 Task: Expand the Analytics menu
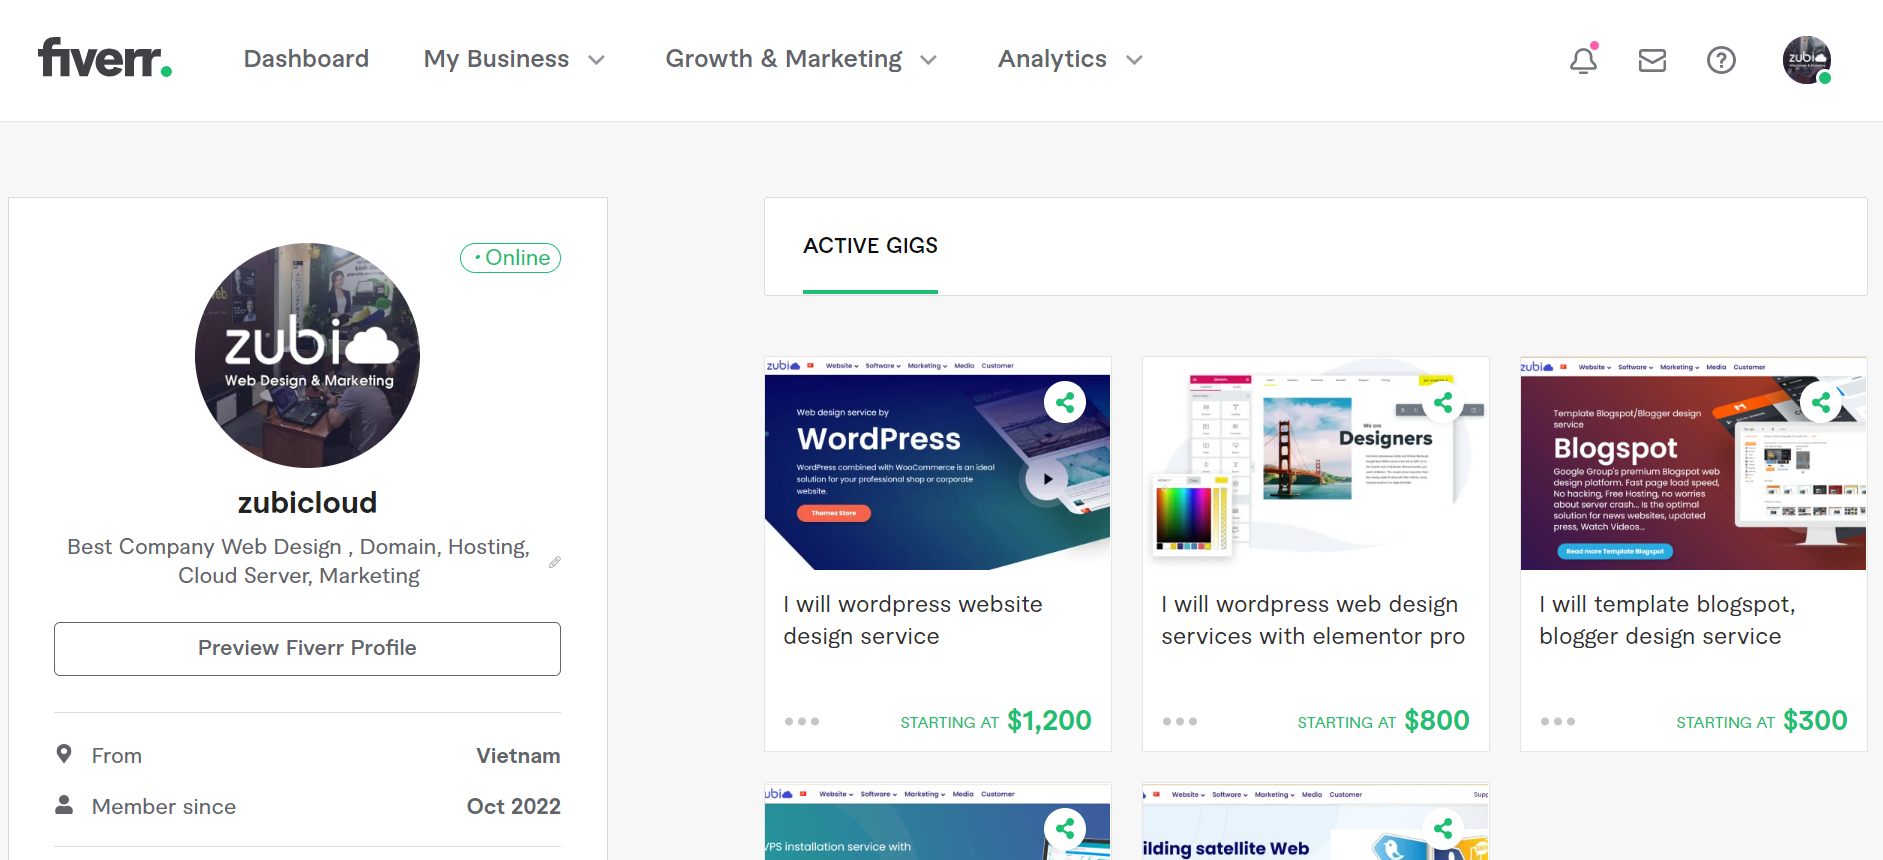coord(1070,59)
